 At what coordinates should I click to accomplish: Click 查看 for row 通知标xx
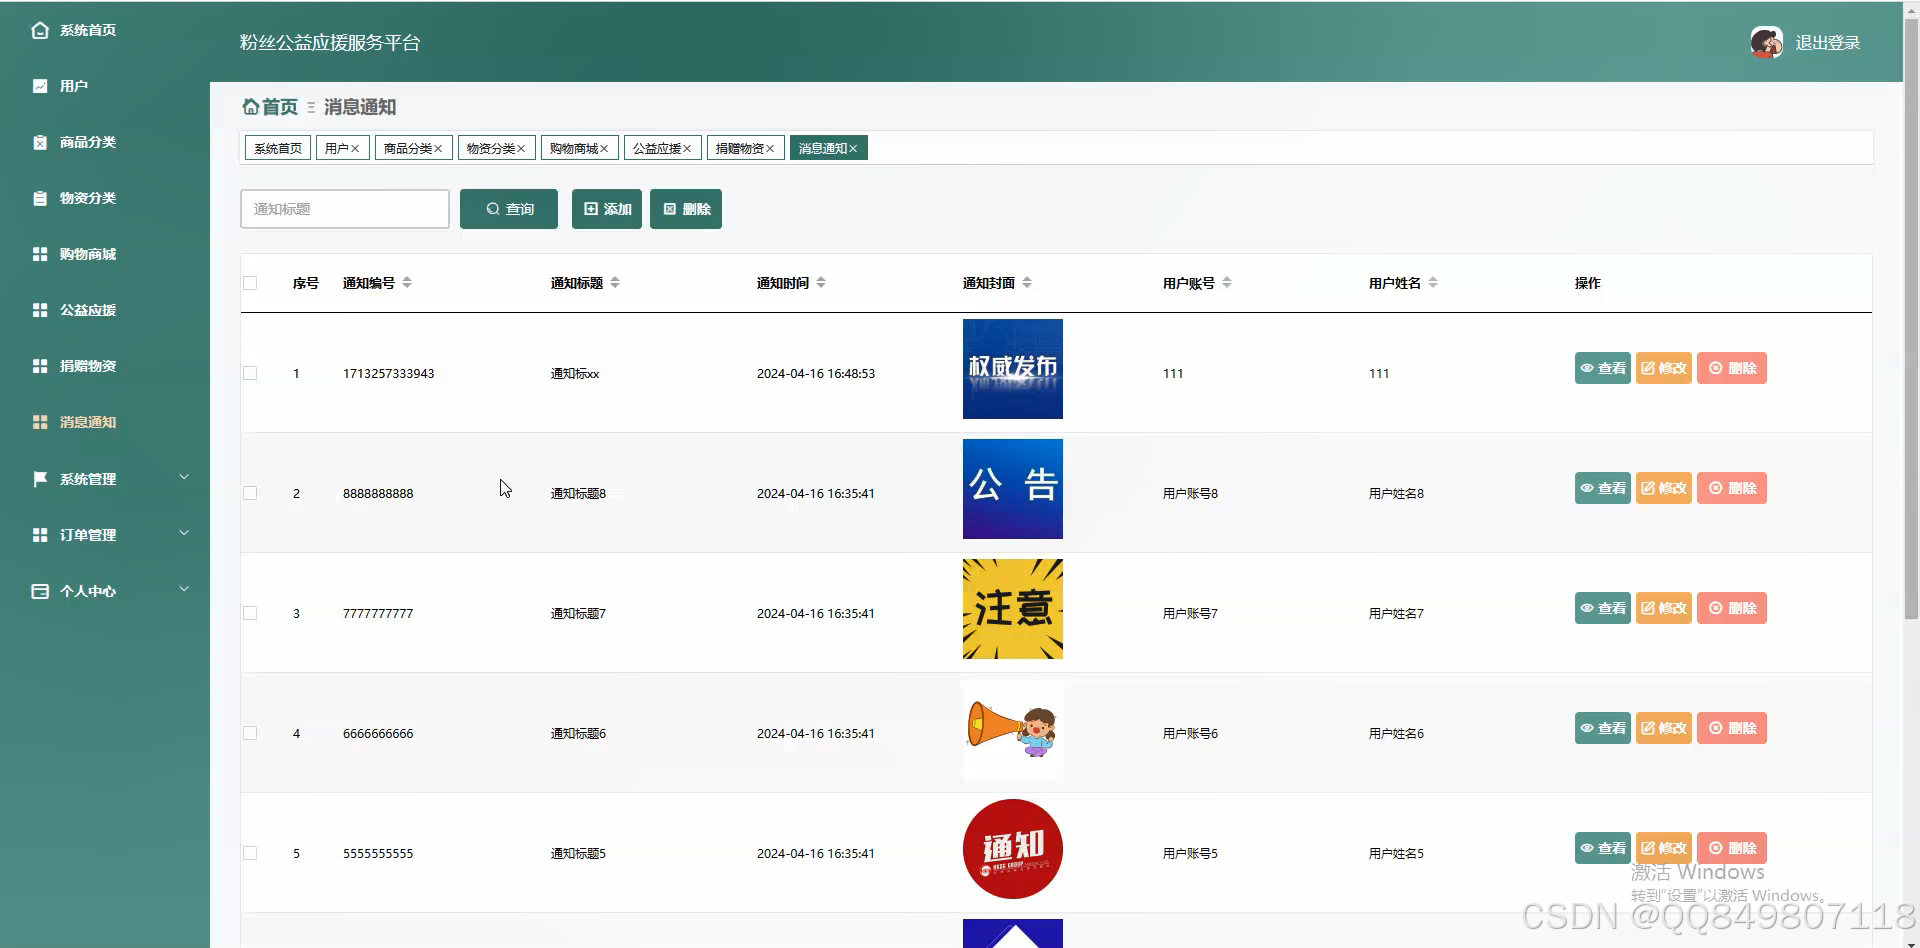[x=1603, y=368]
